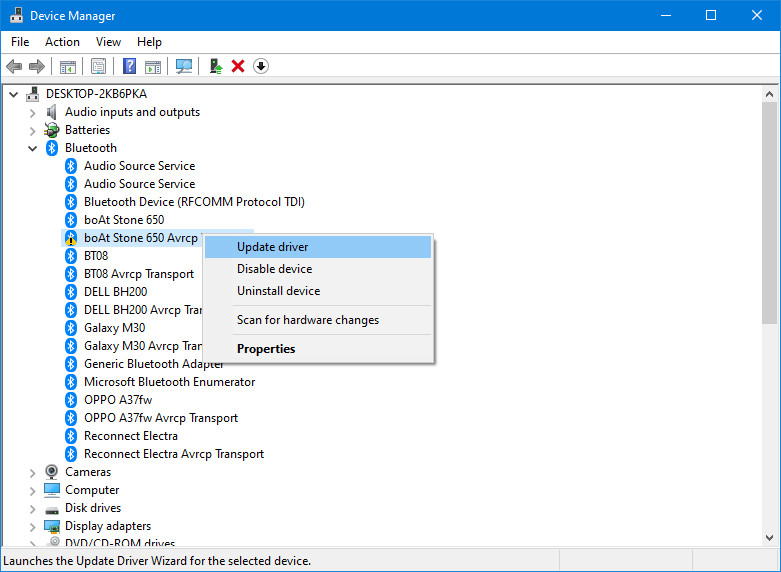The width and height of the screenshot is (781, 572).
Task: Click the Batteries category icon
Action: (x=52, y=130)
